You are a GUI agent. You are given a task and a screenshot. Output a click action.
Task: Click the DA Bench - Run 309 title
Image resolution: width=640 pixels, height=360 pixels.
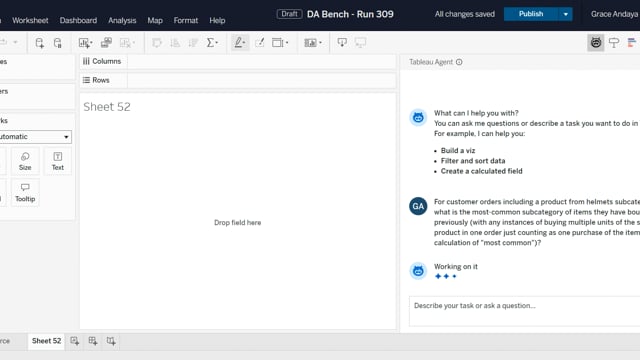point(350,14)
